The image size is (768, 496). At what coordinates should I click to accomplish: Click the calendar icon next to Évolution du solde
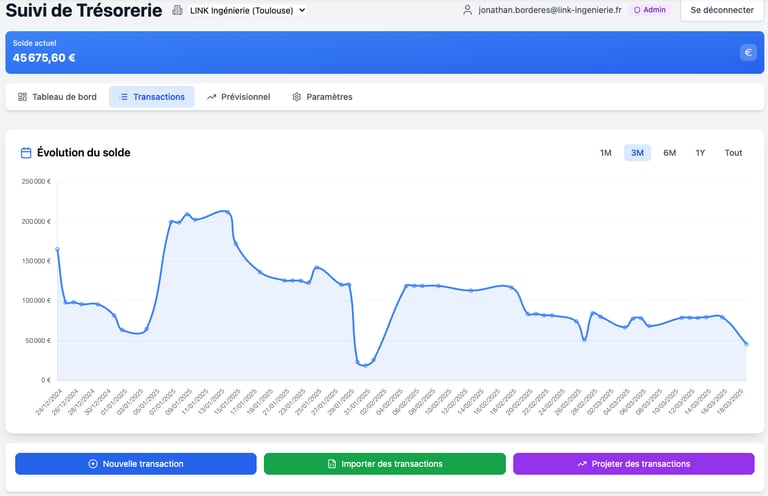[26, 153]
